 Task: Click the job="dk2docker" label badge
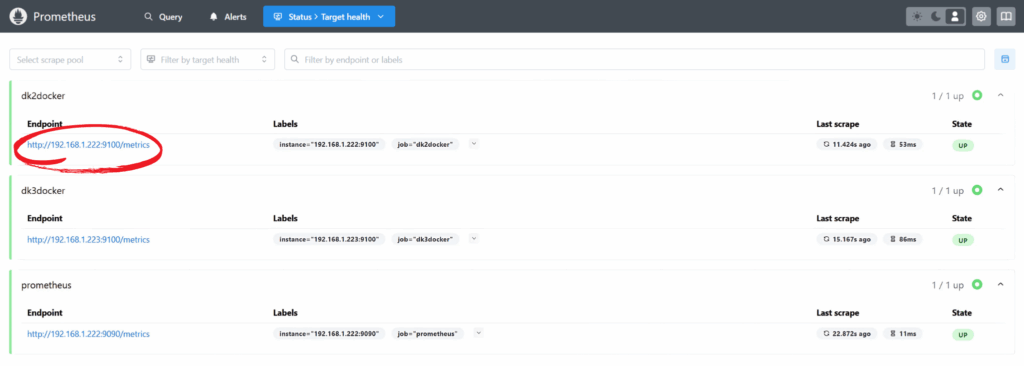click(x=426, y=144)
